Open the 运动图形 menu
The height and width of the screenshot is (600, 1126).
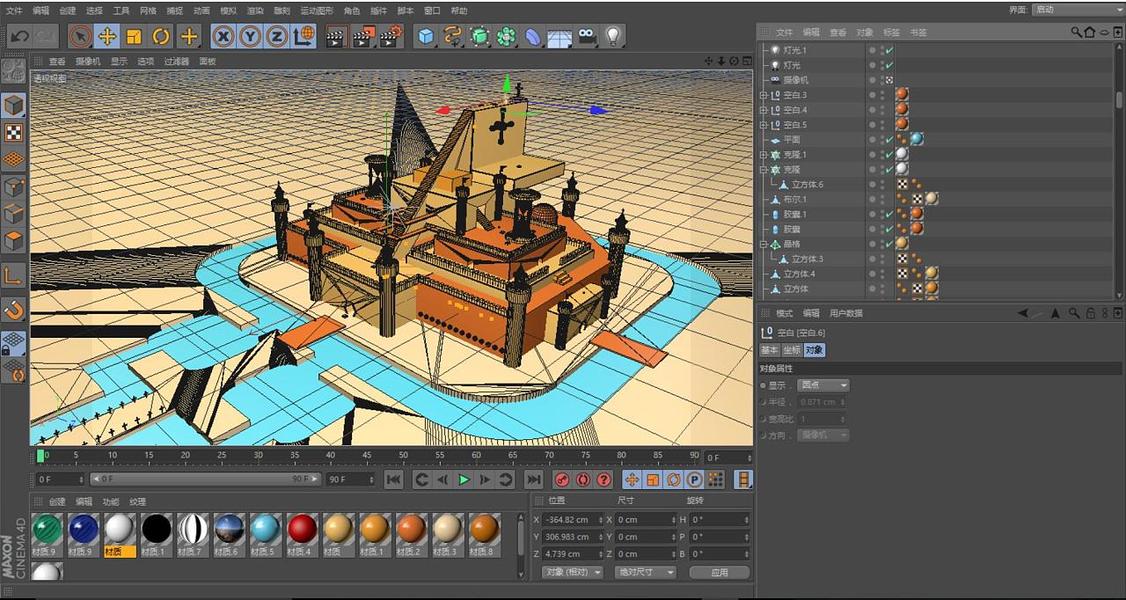pos(317,11)
